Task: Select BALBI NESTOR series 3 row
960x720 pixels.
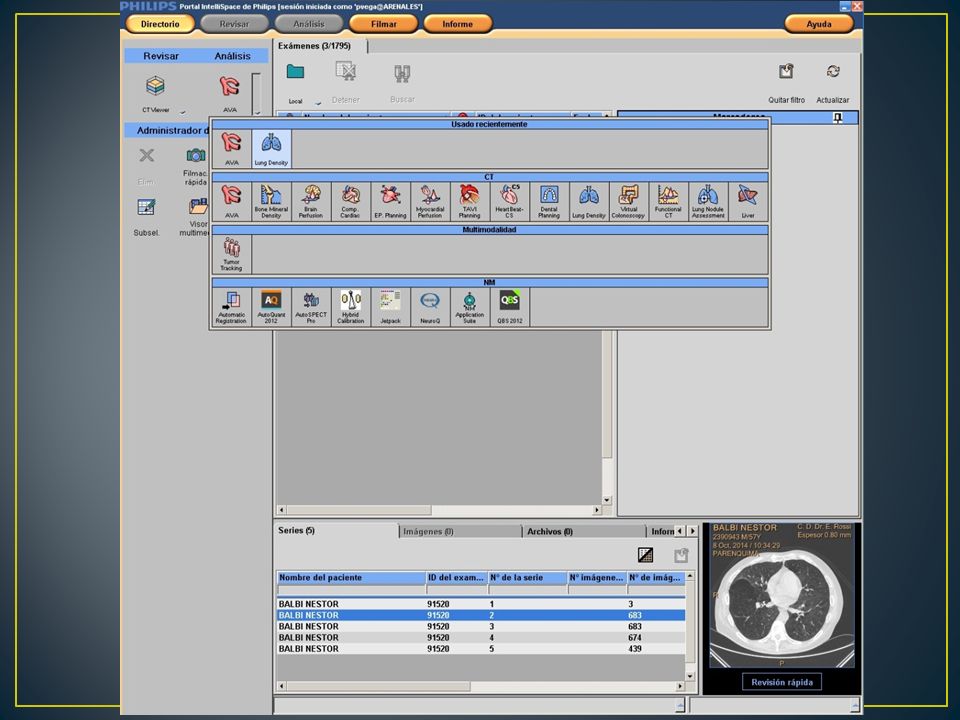Action: 481,626
